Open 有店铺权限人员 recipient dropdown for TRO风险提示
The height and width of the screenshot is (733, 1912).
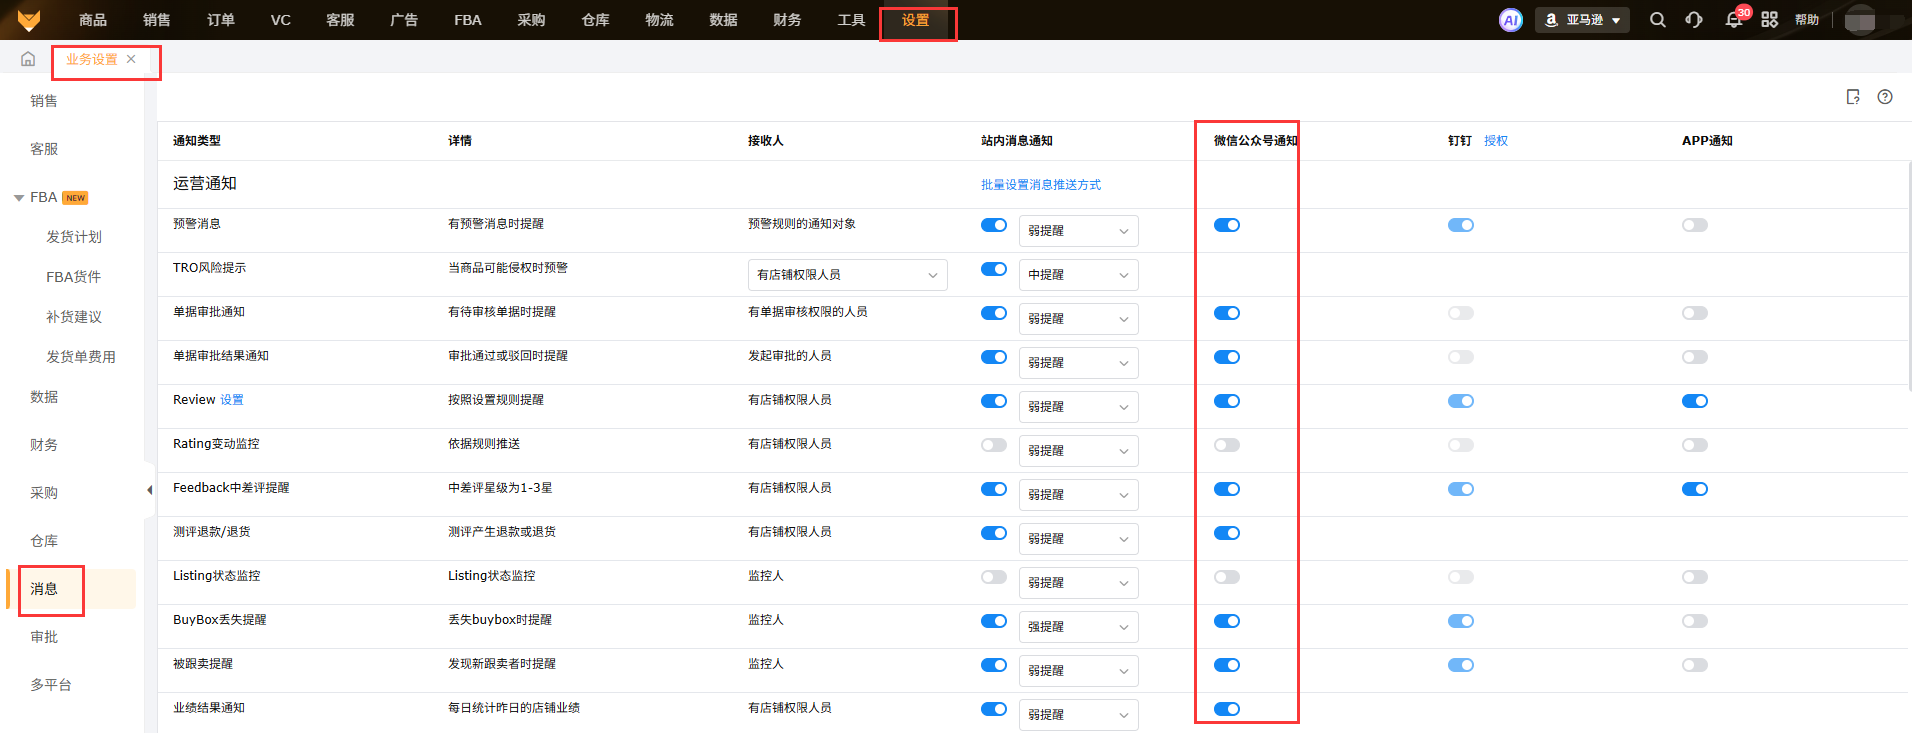848,275
